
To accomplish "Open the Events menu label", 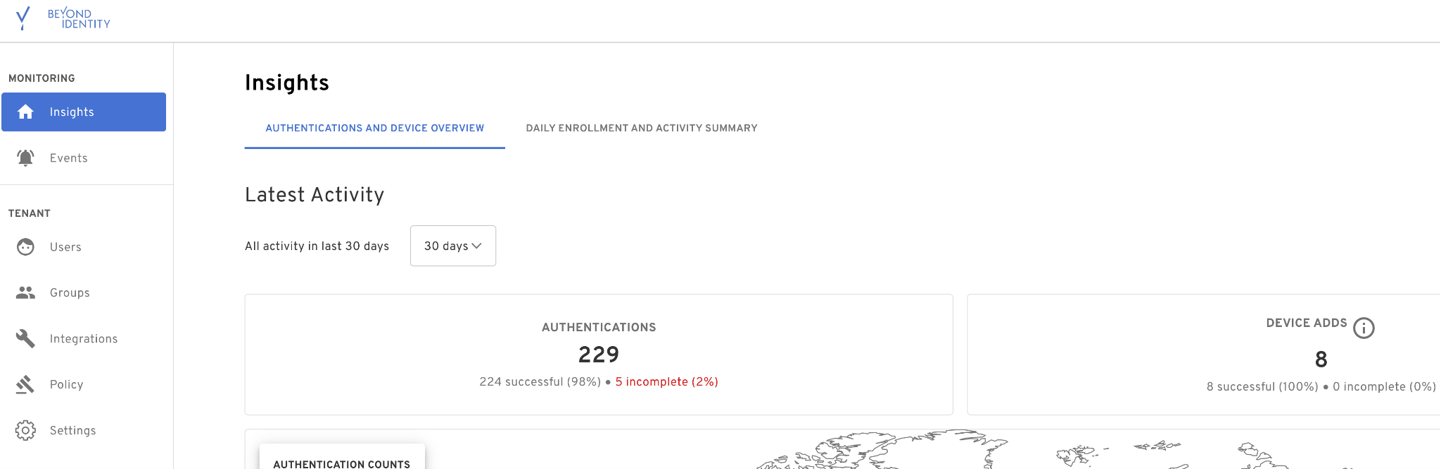I will pyautogui.click(x=69, y=158).
